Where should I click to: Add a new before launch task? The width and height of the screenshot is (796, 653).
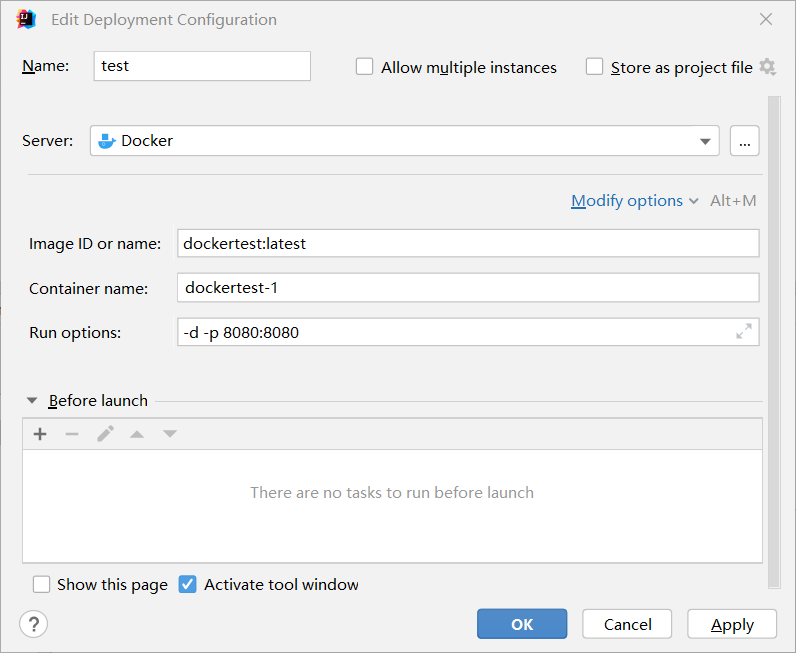point(40,434)
